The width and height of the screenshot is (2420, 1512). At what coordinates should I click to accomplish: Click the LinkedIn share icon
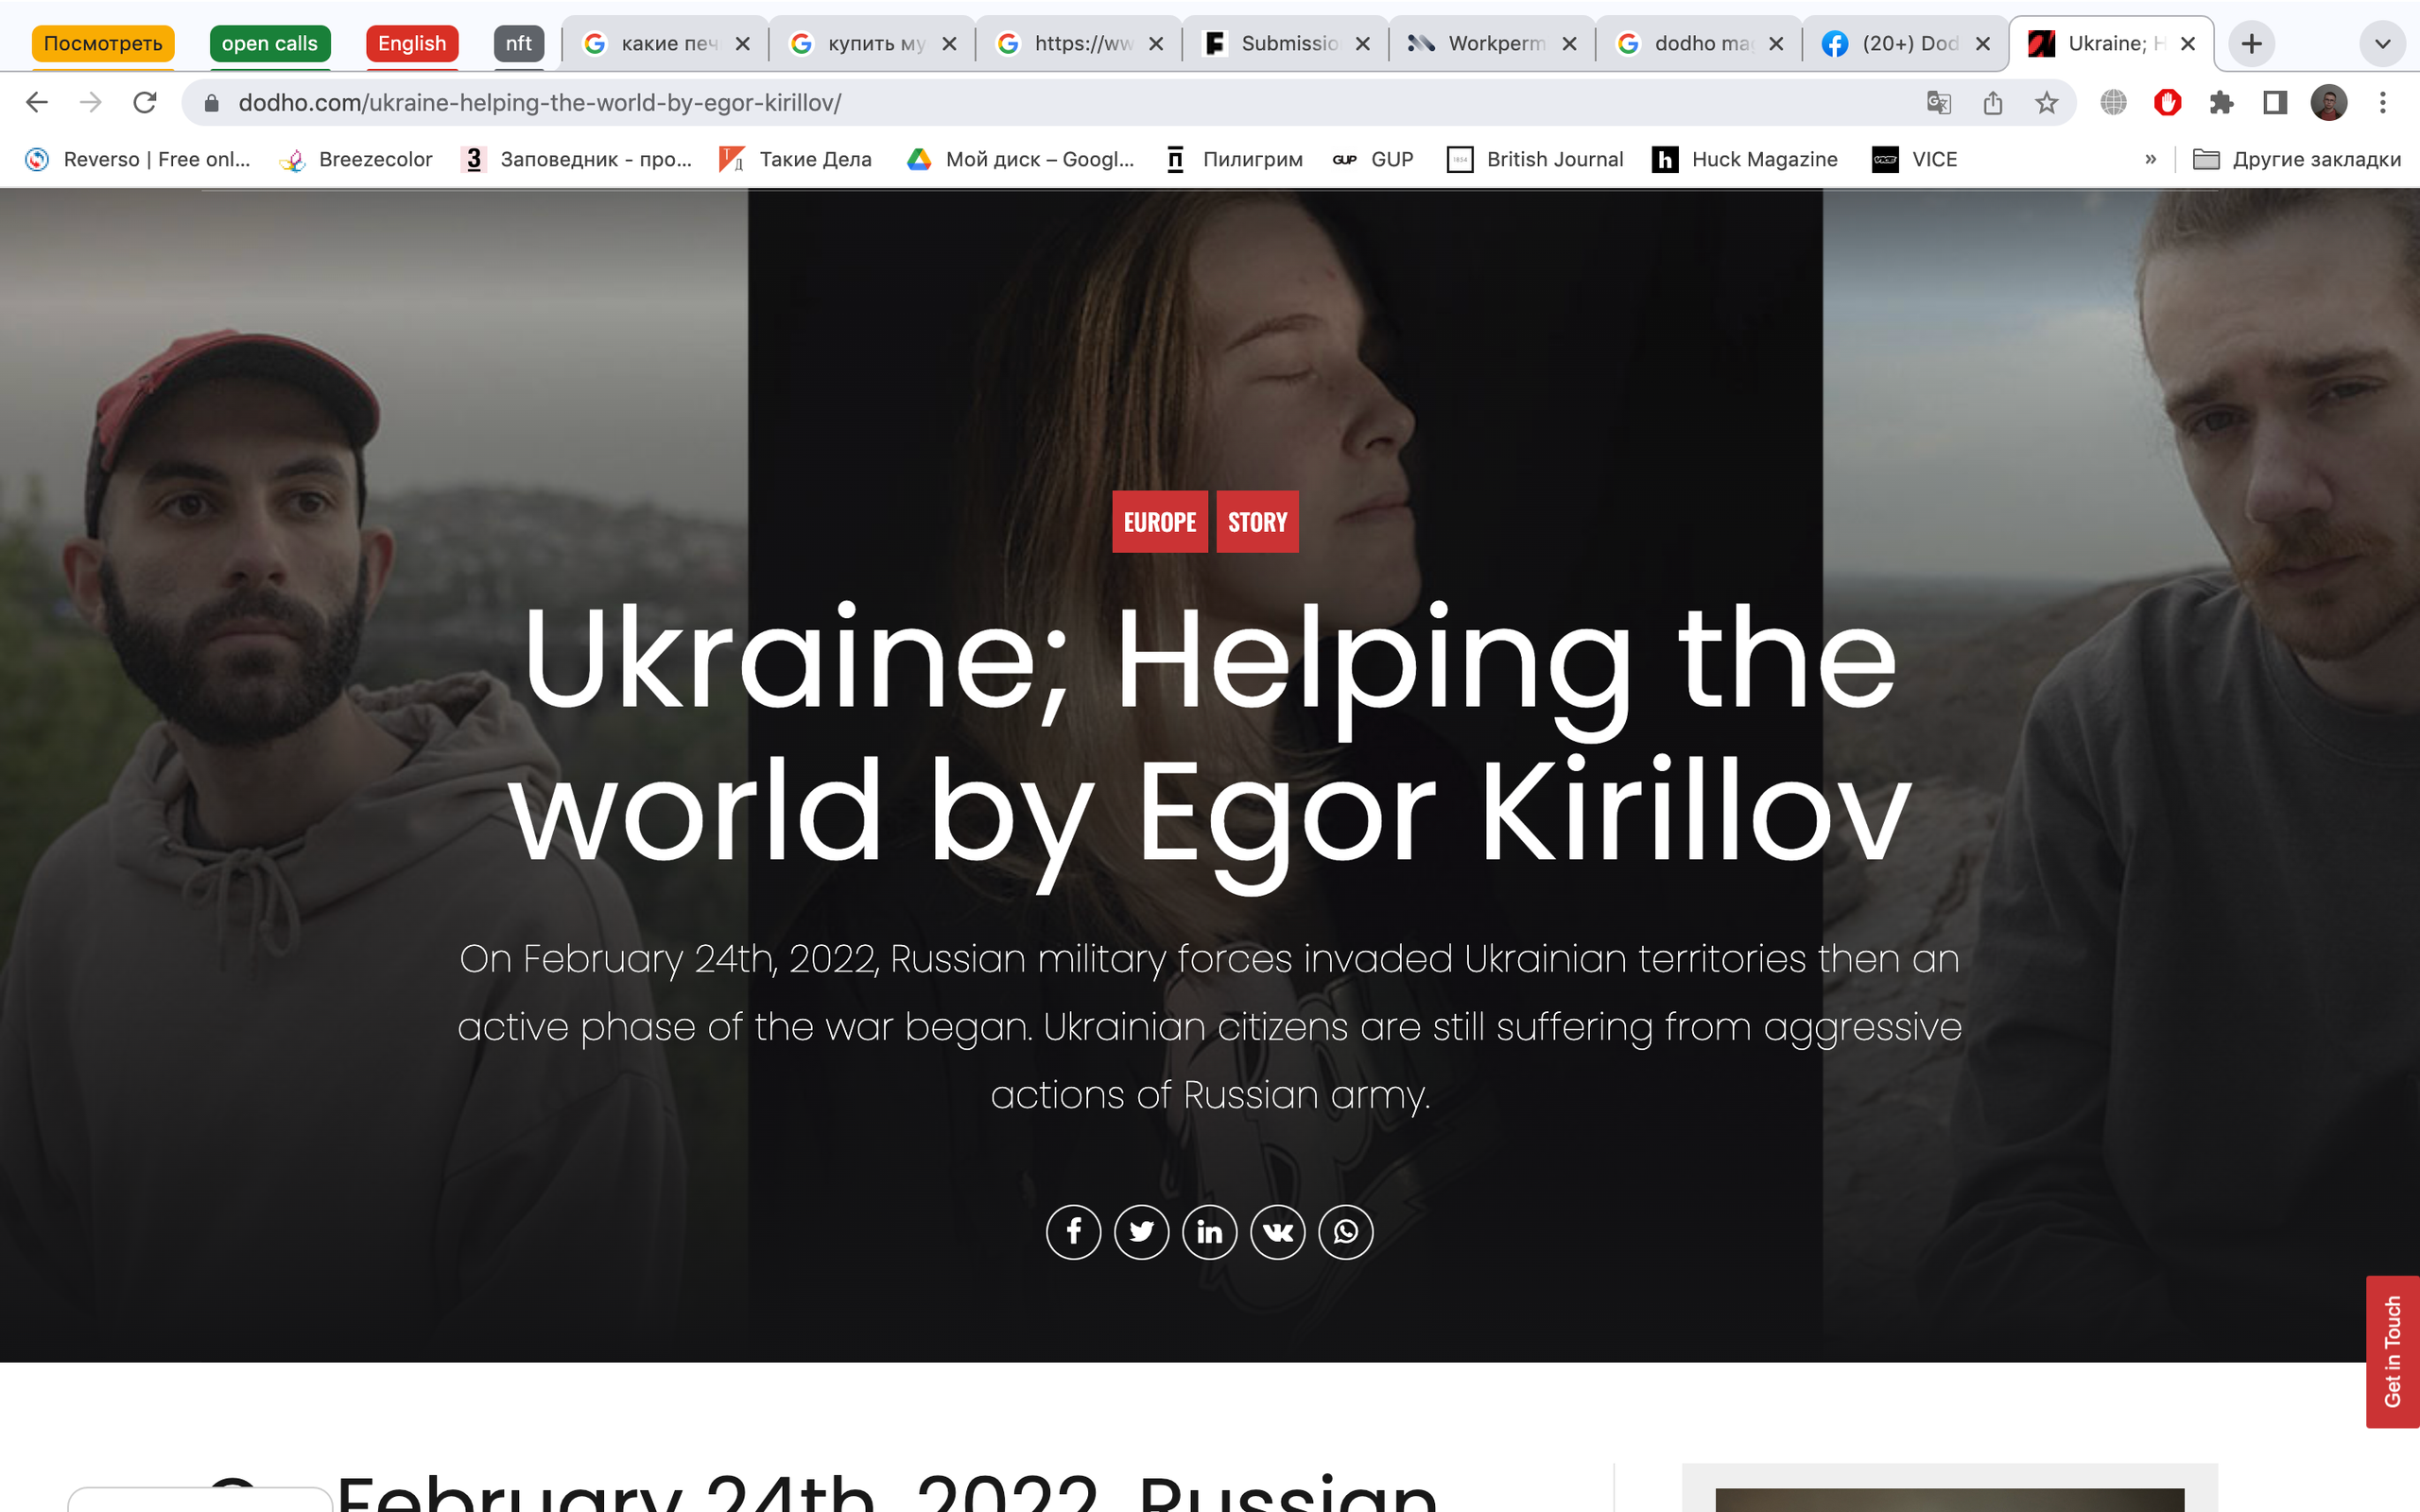(1209, 1231)
